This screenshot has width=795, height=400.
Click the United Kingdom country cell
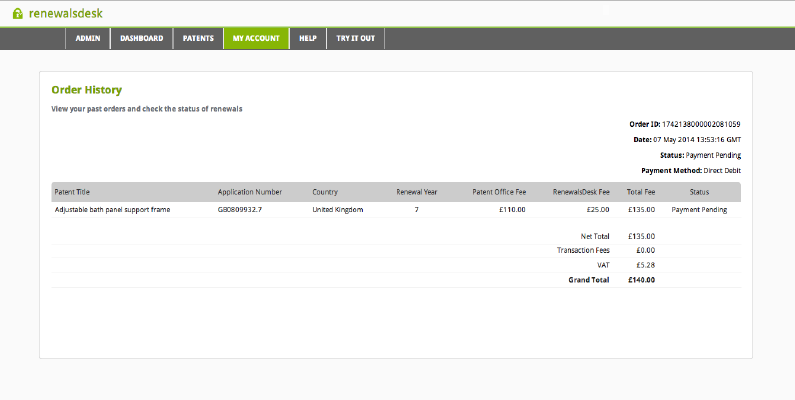click(338, 209)
